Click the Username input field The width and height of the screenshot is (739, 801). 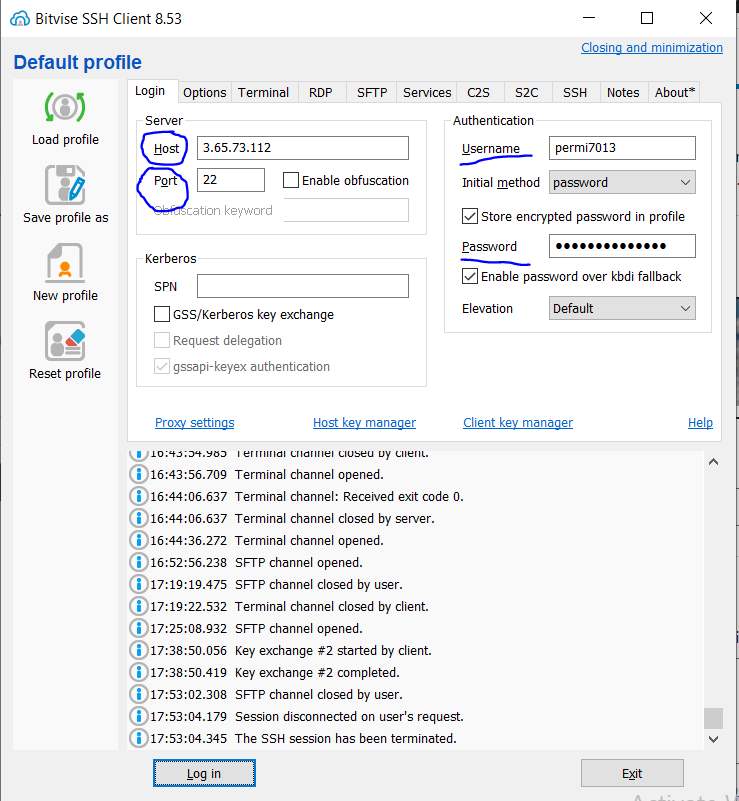click(x=622, y=148)
